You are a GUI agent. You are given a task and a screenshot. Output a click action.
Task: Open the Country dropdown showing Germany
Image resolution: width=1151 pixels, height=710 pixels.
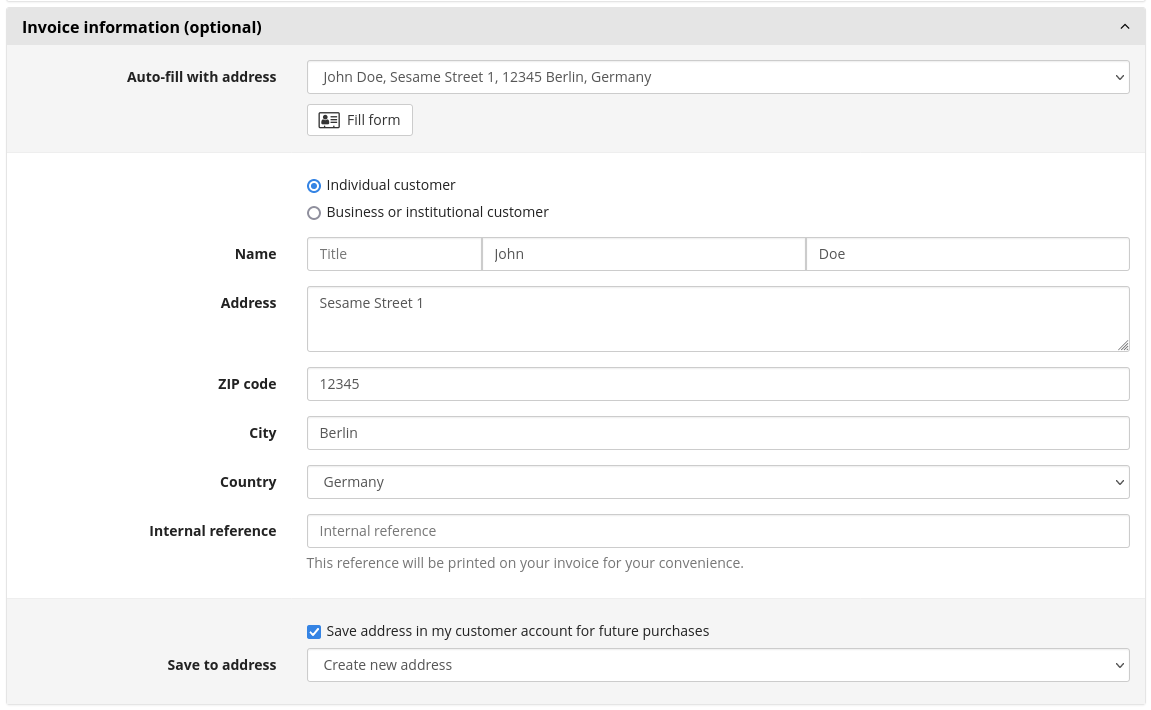[x=717, y=482]
